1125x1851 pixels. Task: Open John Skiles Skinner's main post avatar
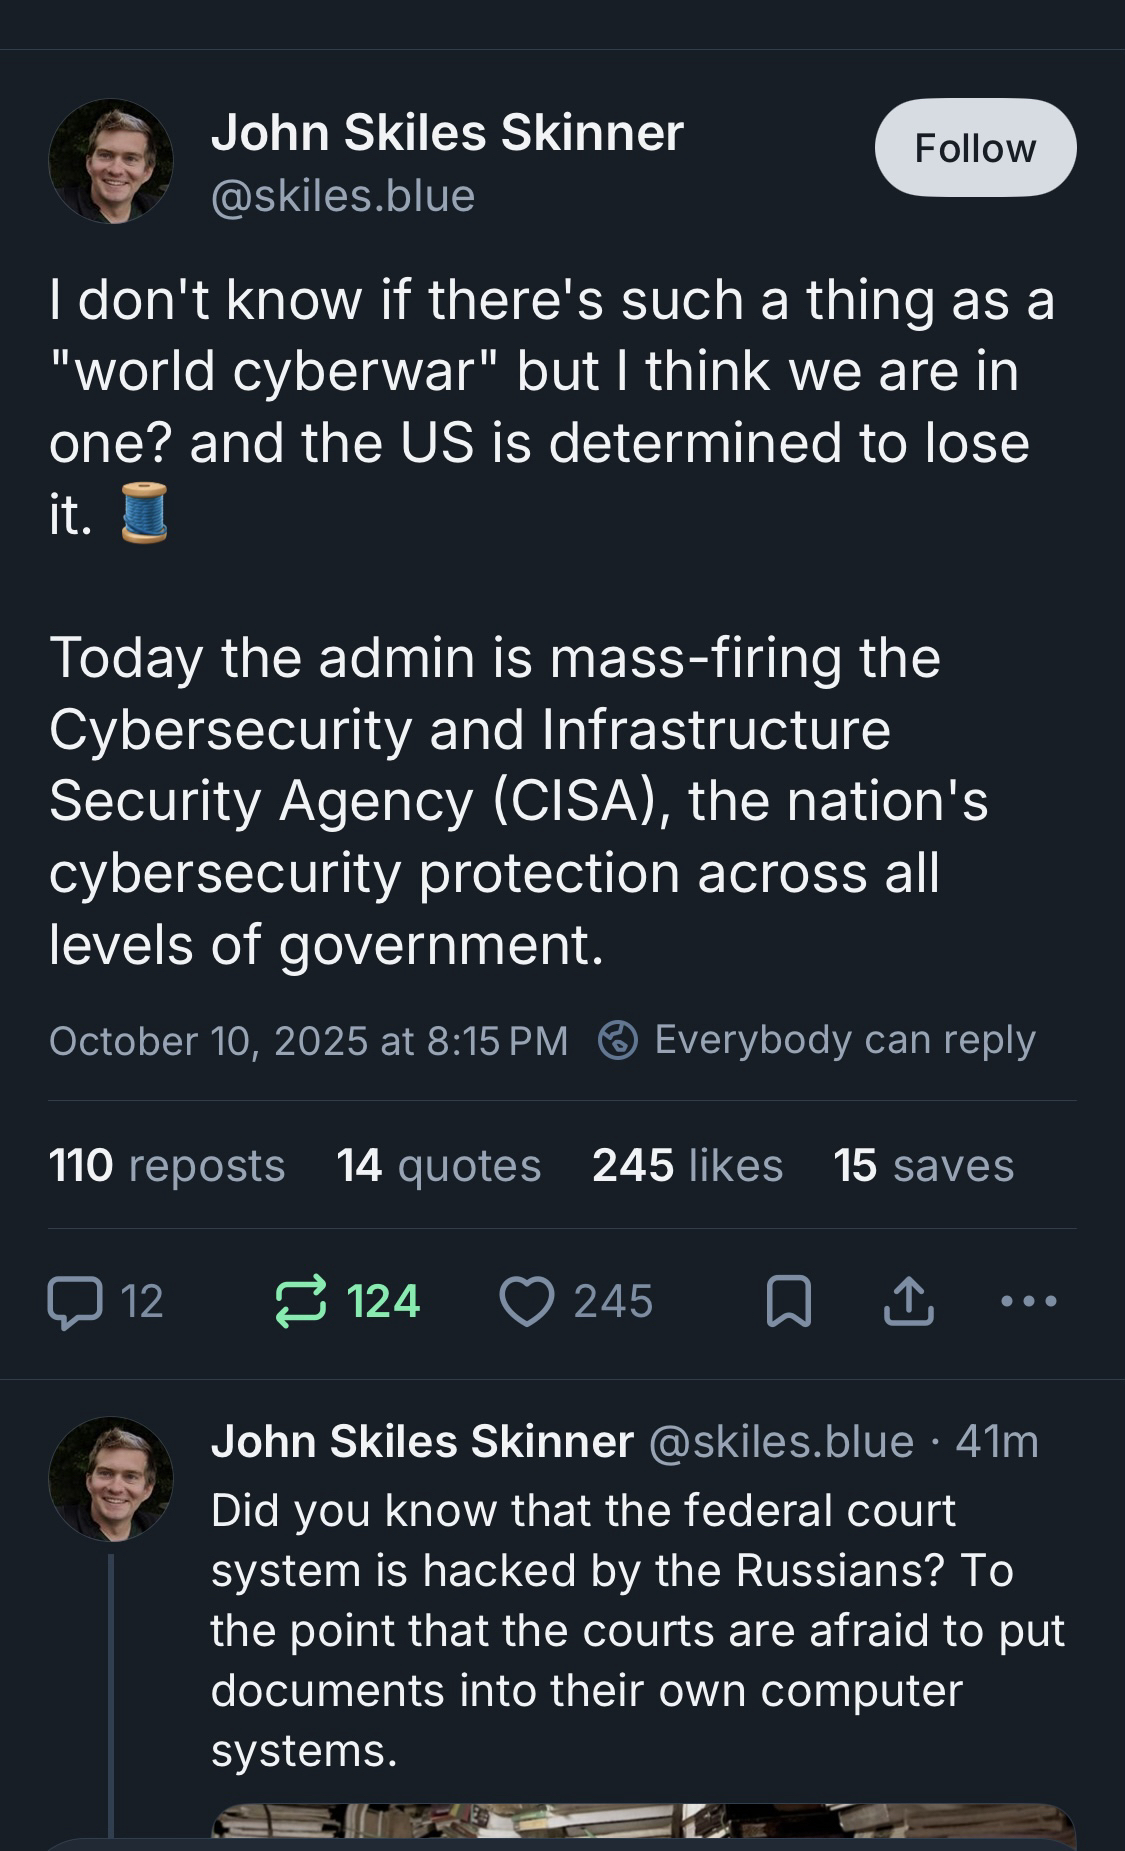click(x=111, y=161)
